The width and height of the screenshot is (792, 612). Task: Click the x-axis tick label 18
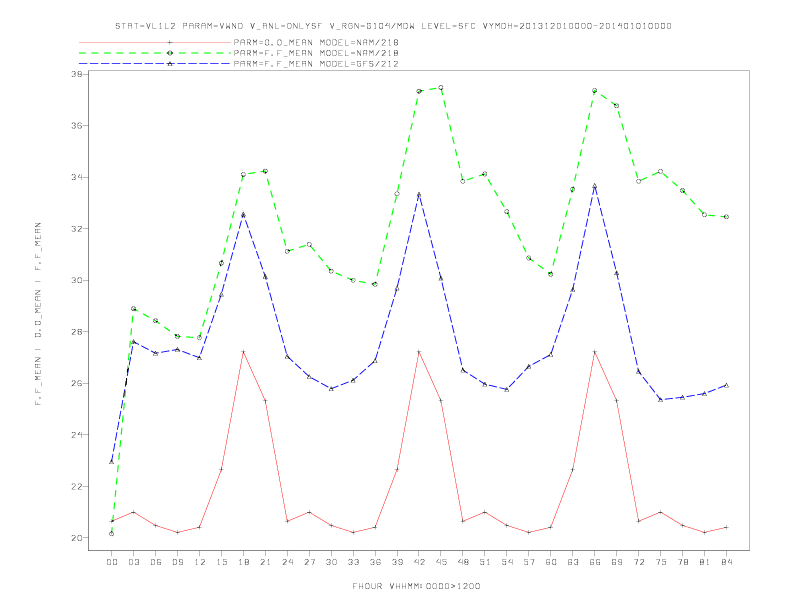click(243, 562)
